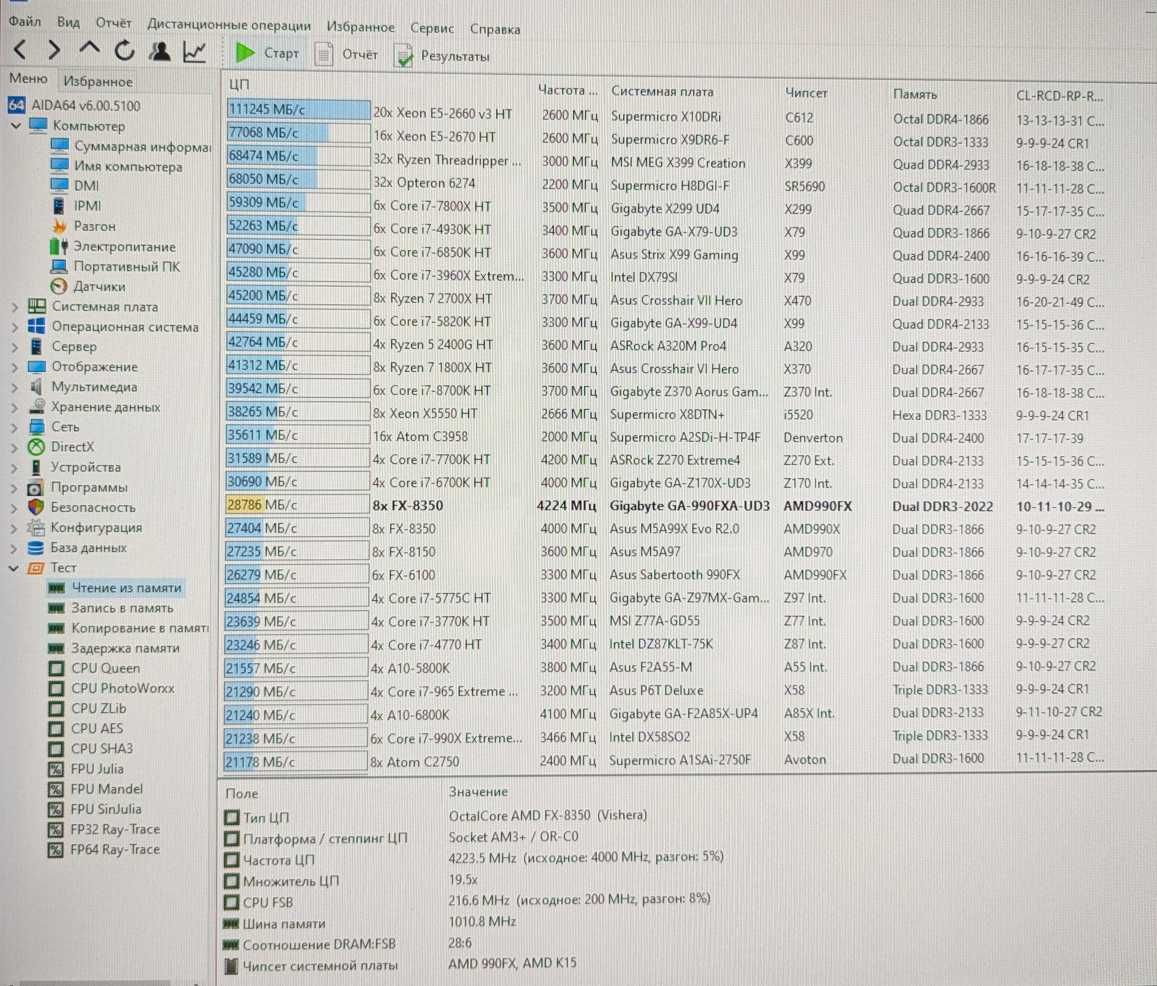Image resolution: width=1157 pixels, height=986 pixels.
Task: Open Электропитание page
Action: pyautogui.click(x=113, y=246)
